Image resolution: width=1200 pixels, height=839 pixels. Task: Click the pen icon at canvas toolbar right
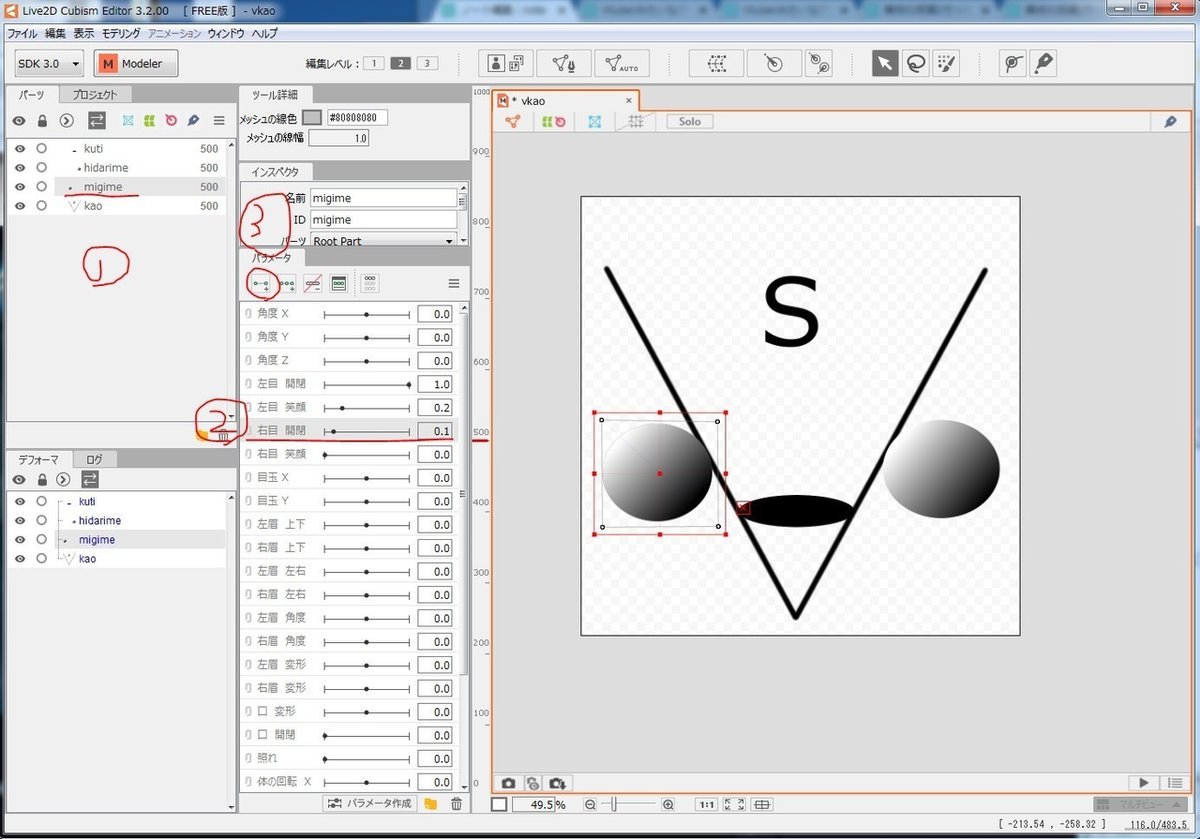pyautogui.click(x=1170, y=121)
